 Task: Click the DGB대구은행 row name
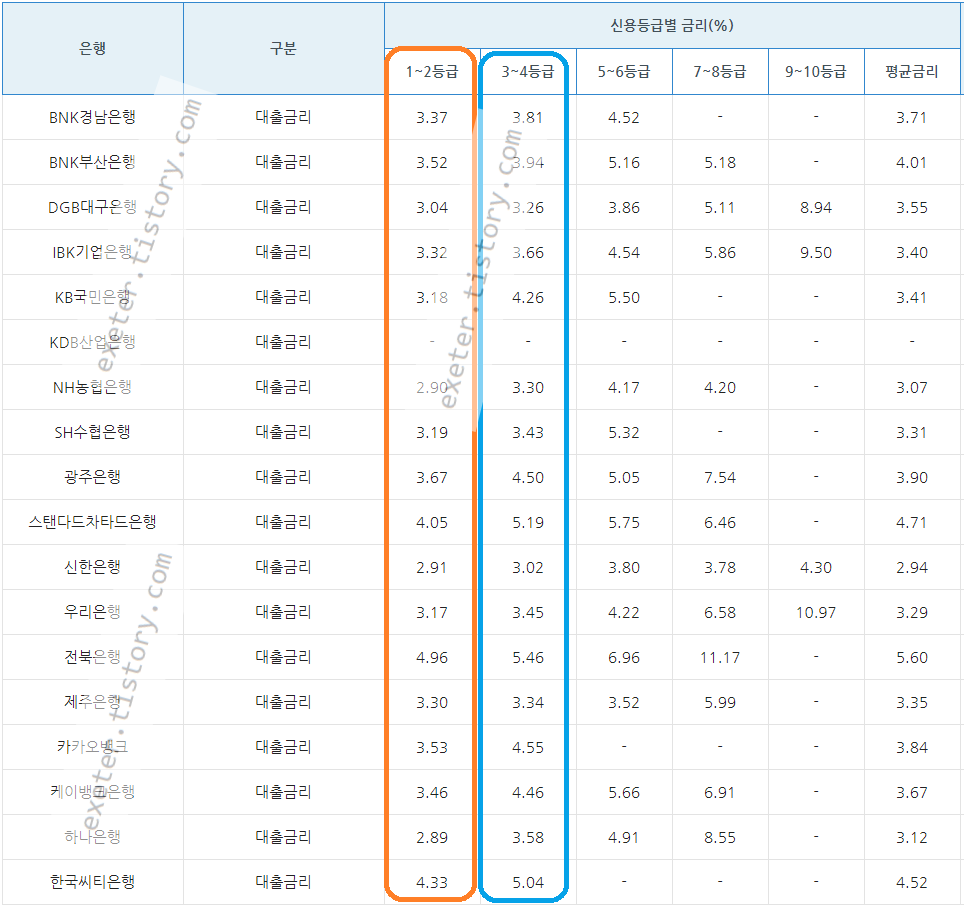pyautogui.click(x=92, y=207)
